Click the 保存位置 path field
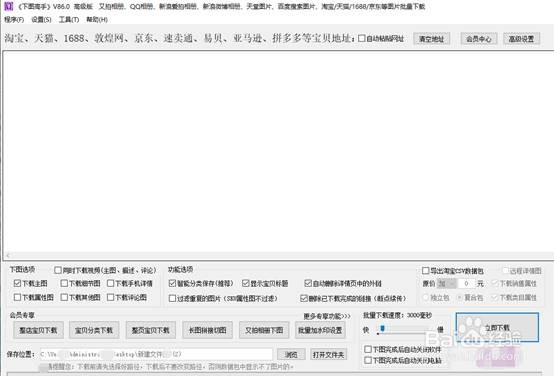554x376 pixels. pyautogui.click(x=155, y=354)
